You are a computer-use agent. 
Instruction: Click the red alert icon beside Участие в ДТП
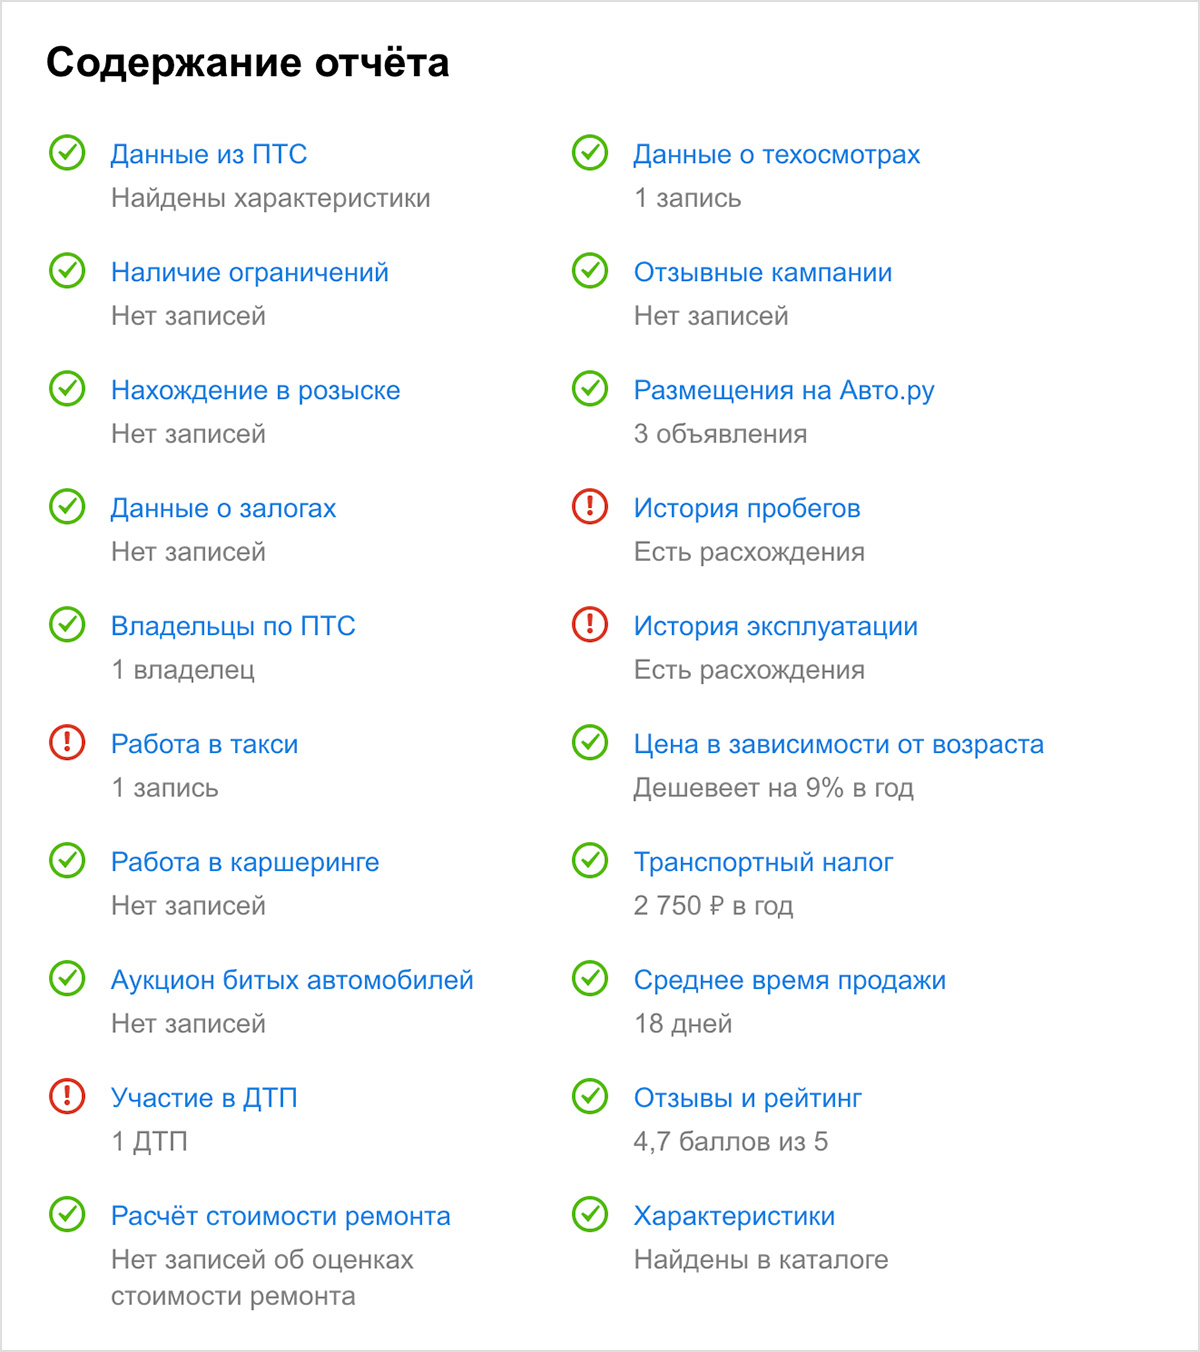(67, 1097)
